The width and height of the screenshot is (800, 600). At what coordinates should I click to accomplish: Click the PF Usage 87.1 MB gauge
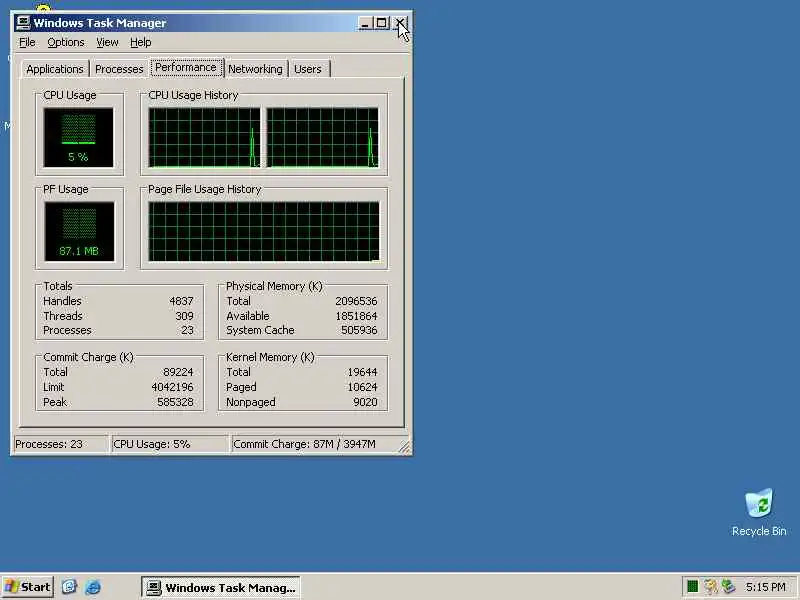(79, 231)
